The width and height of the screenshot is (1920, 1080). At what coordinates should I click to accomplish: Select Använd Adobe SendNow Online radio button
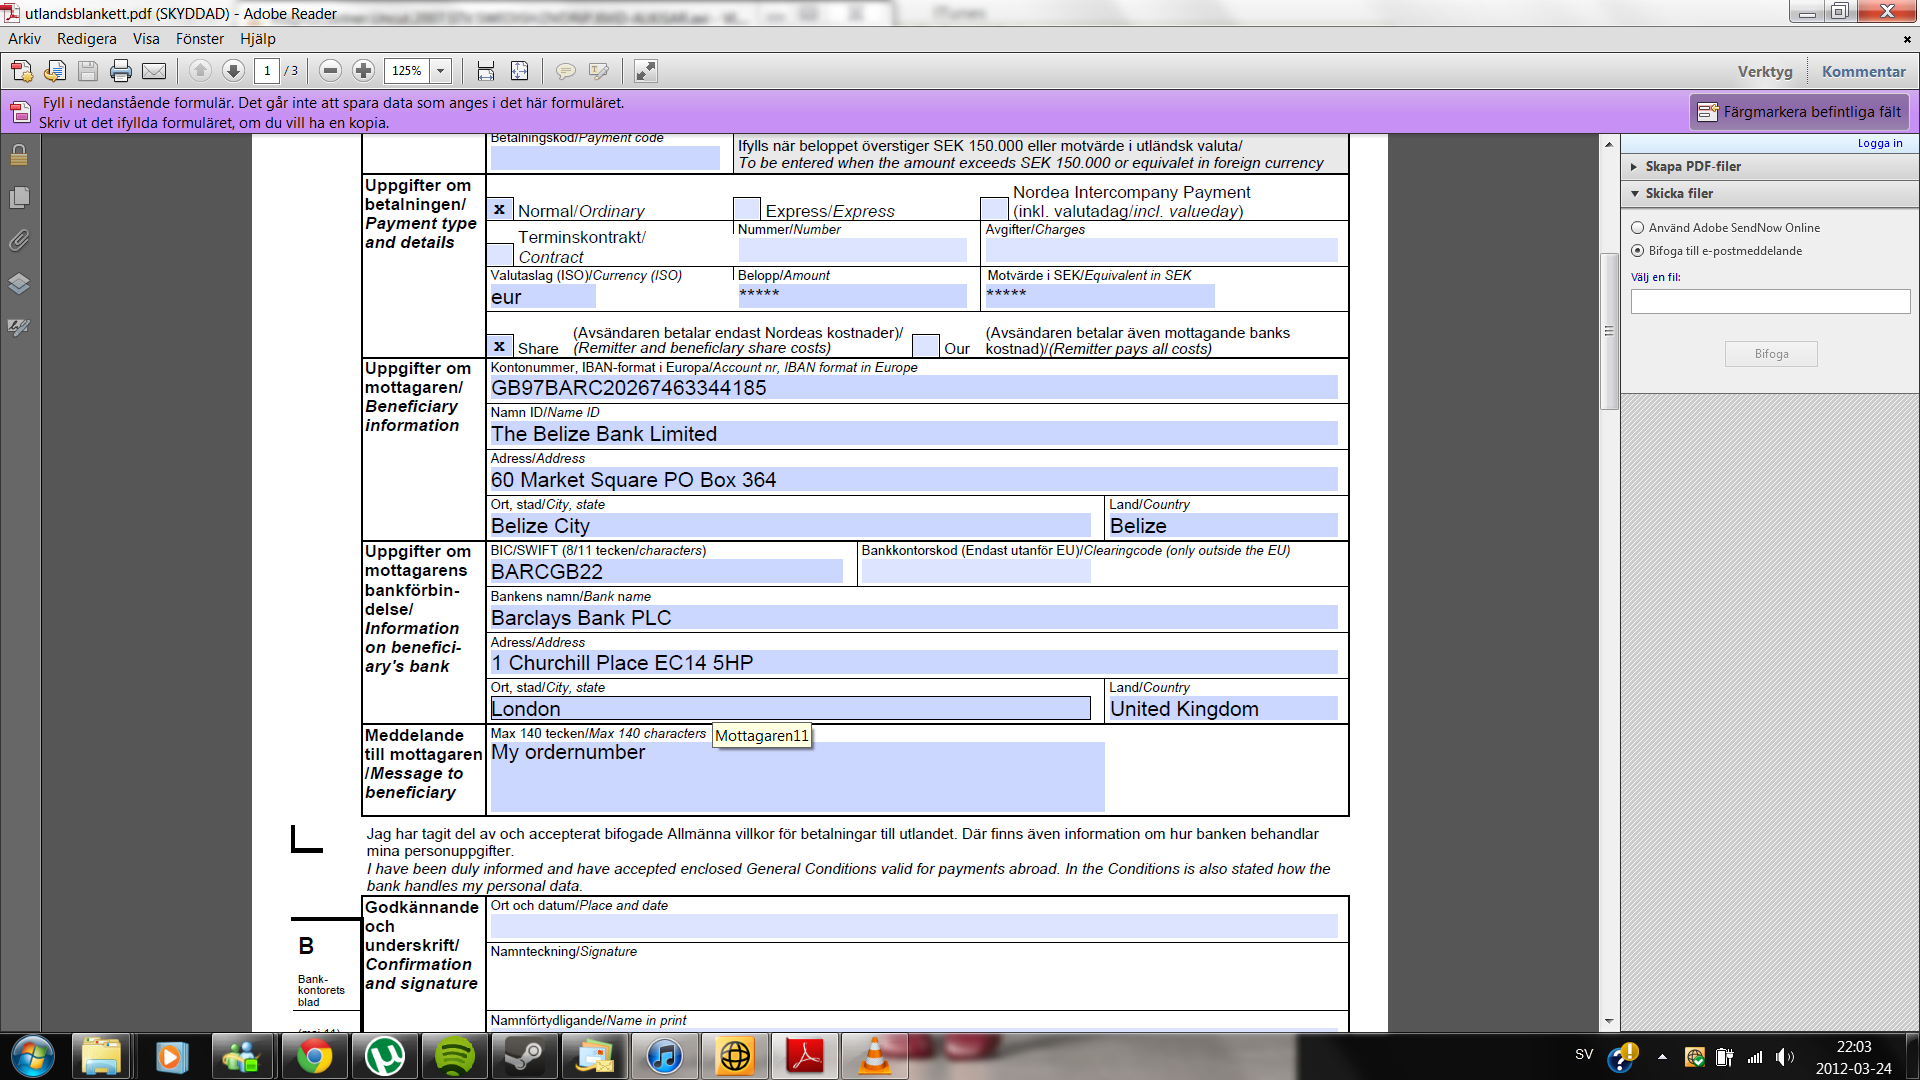coord(1638,228)
